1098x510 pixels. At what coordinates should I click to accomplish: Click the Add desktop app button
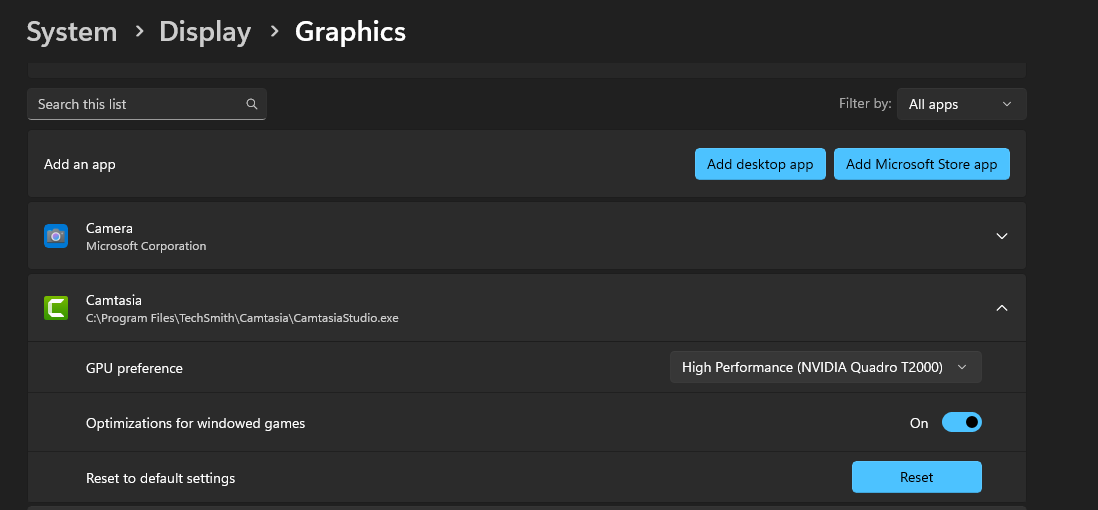click(760, 164)
